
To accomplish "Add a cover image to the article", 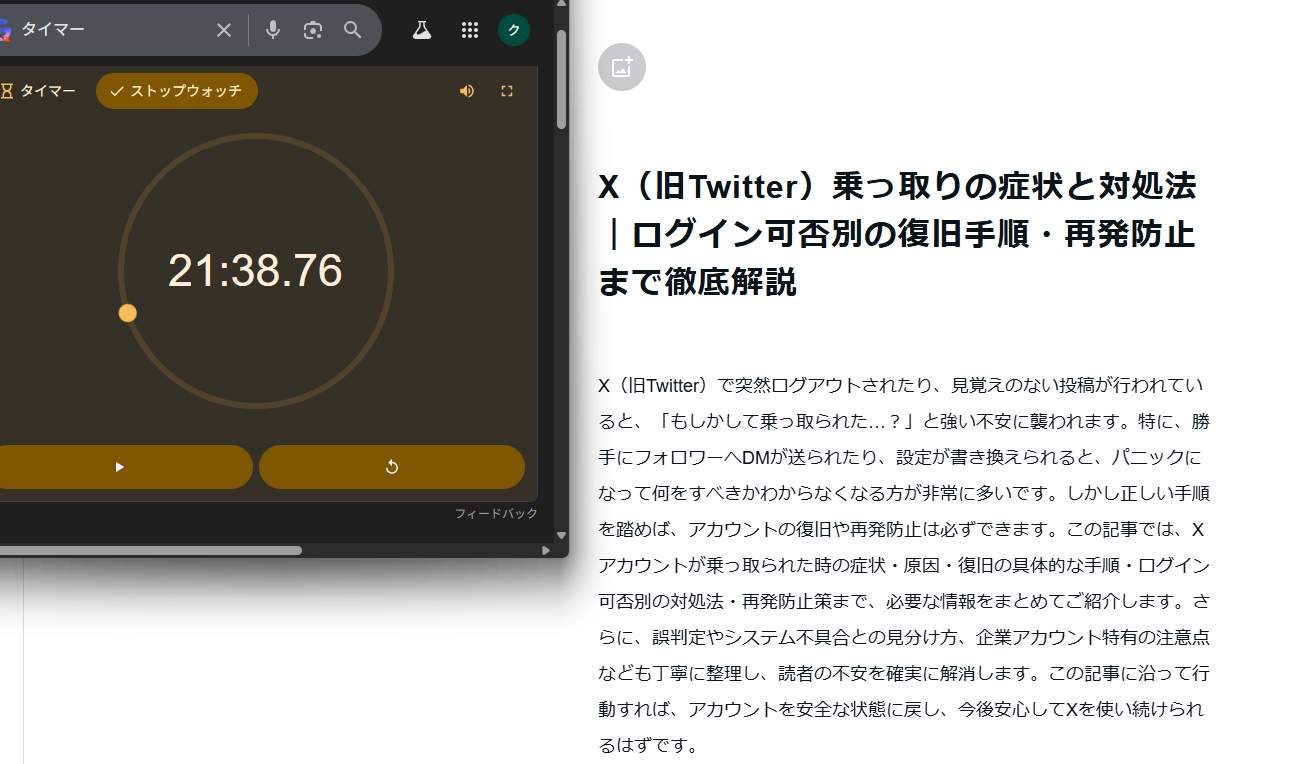I will pos(622,68).
